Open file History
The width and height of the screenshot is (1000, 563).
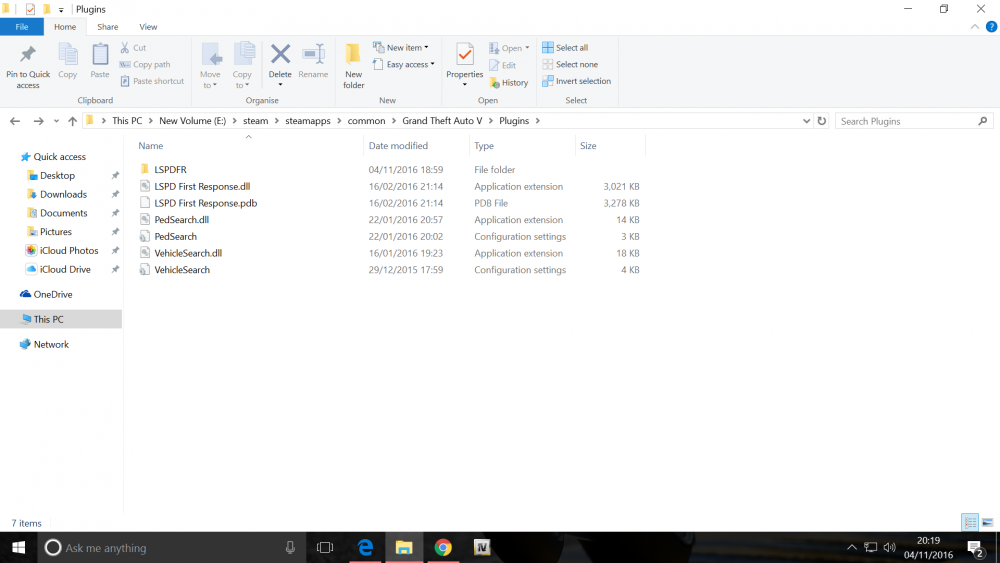click(x=509, y=82)
